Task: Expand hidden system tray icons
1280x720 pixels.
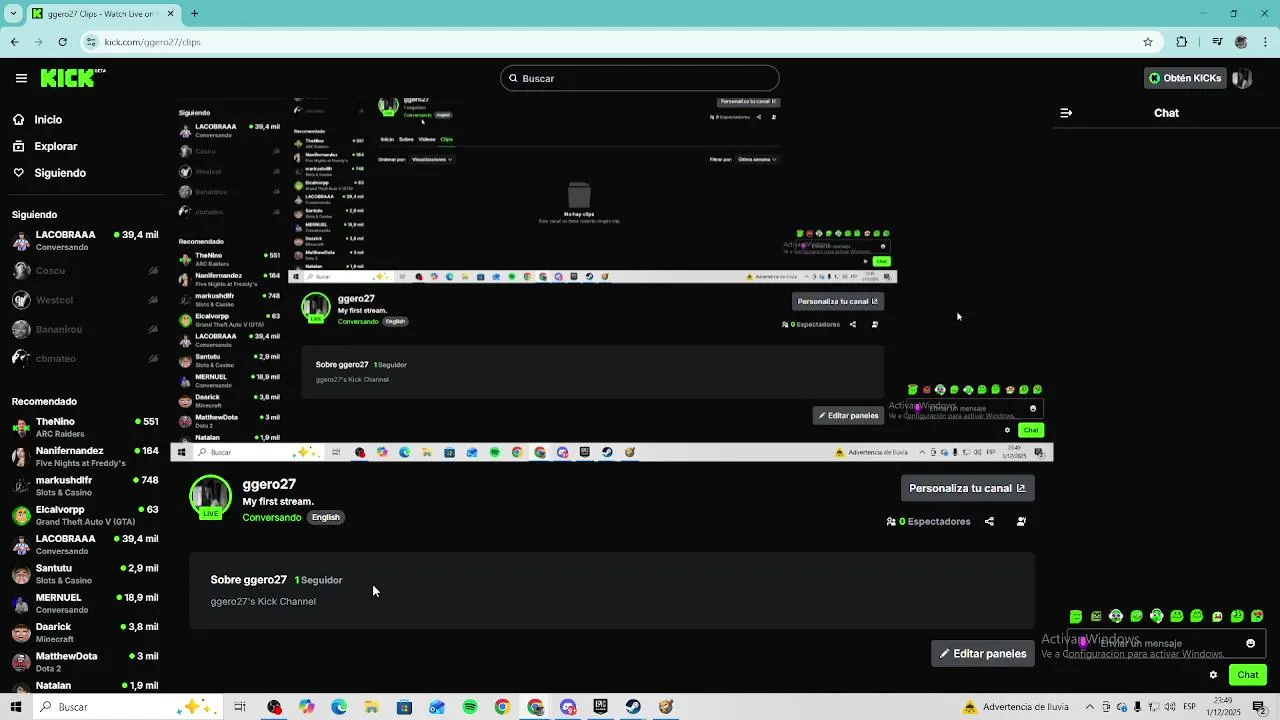Action: (x=1088, y=707)
